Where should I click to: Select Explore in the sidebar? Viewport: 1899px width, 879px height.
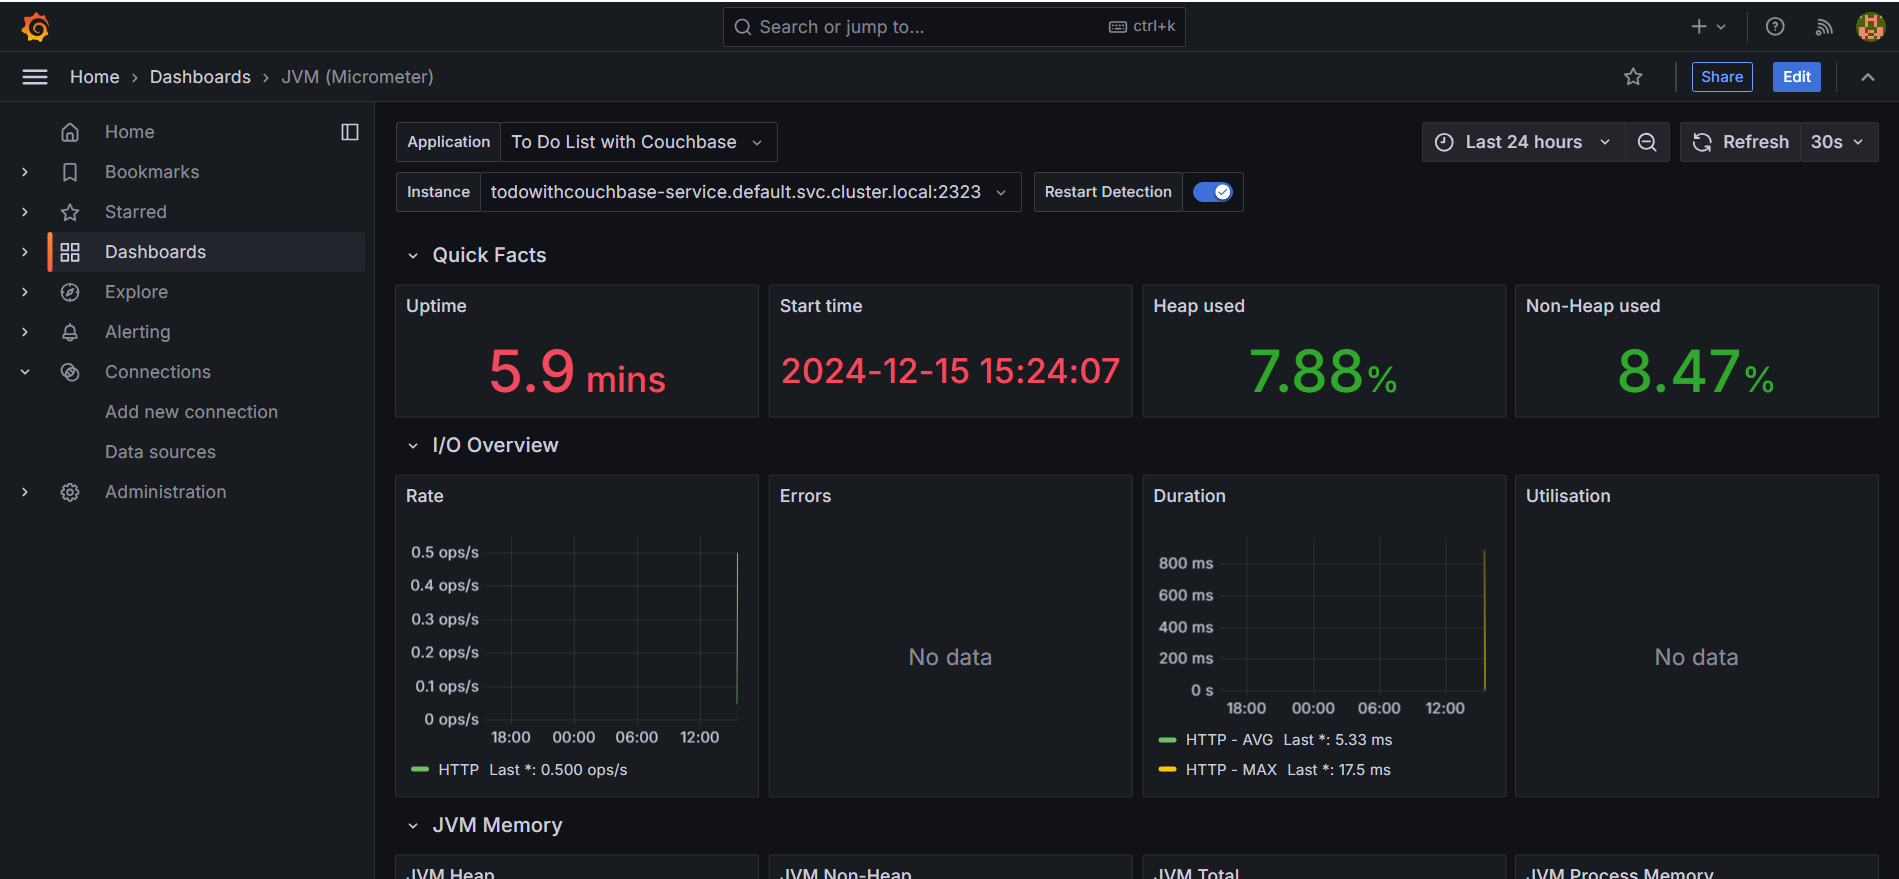coord(136,292)
